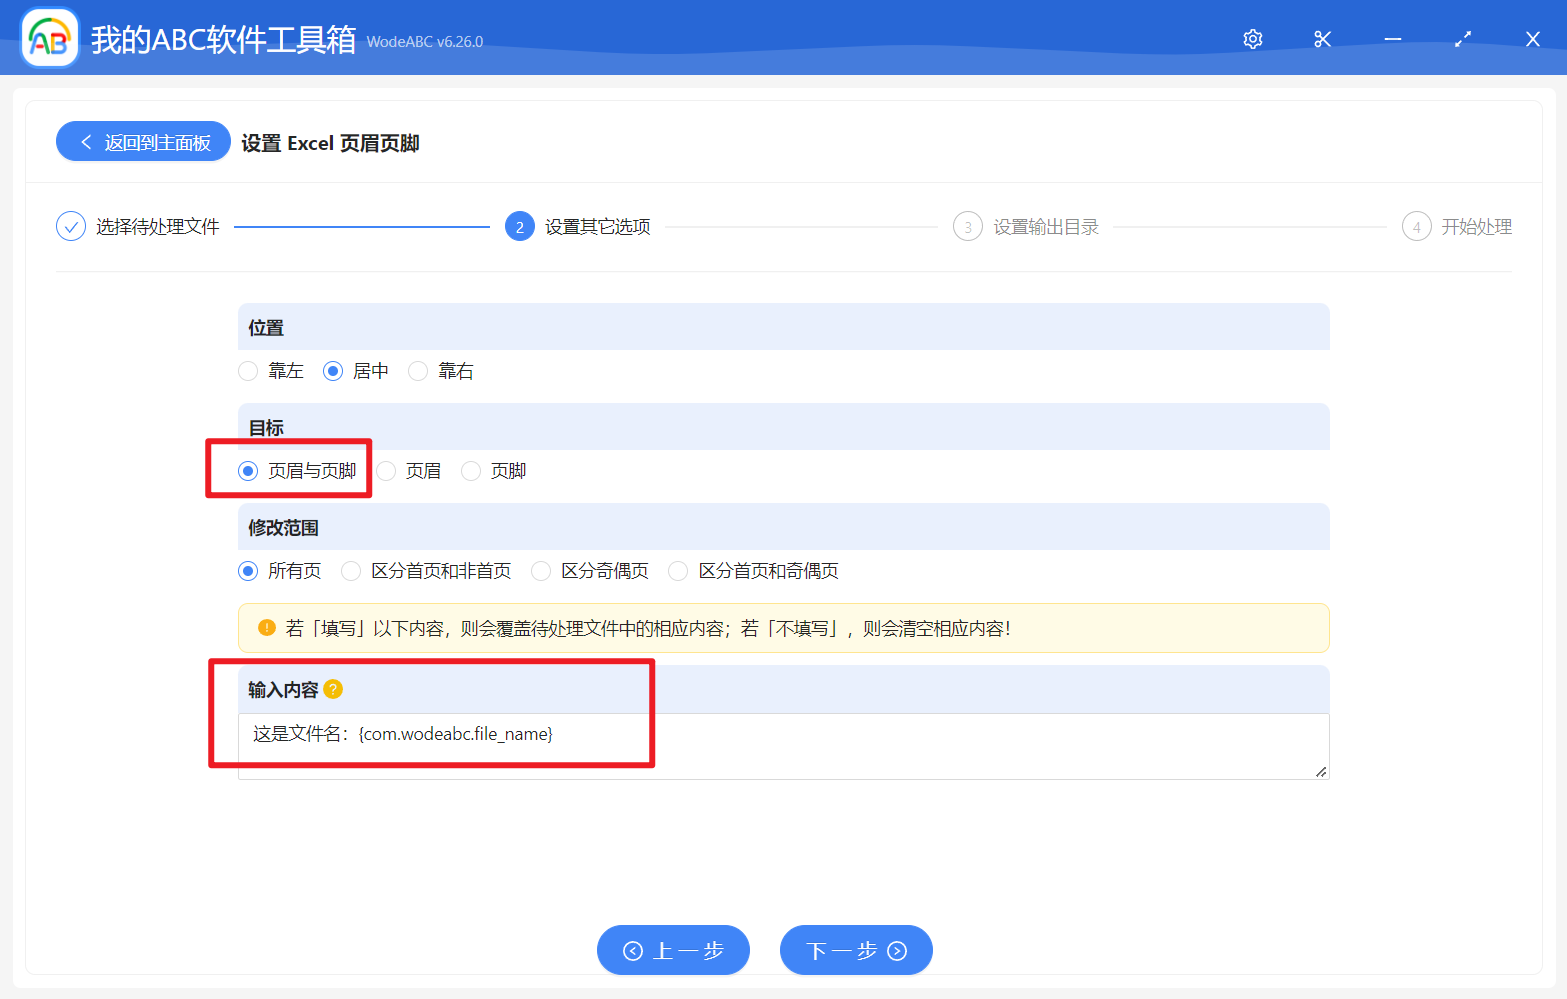The height and width of the screenshot is (999, 1567).
Task: Click the 上一步 button
Action: pyautogui.click(x=672, y=950)
